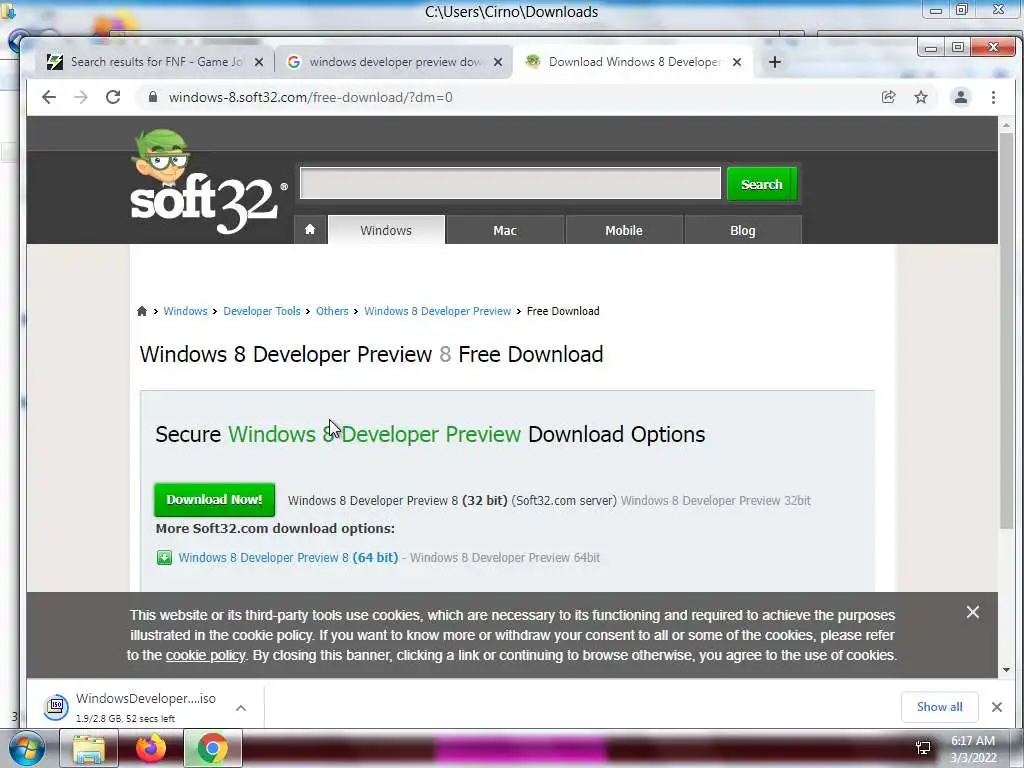The width and height of the screenshot is (1024, 768).
Task: Open the Windows breadcrumb link
Action: pyautogui.click(x=185, y=311)
